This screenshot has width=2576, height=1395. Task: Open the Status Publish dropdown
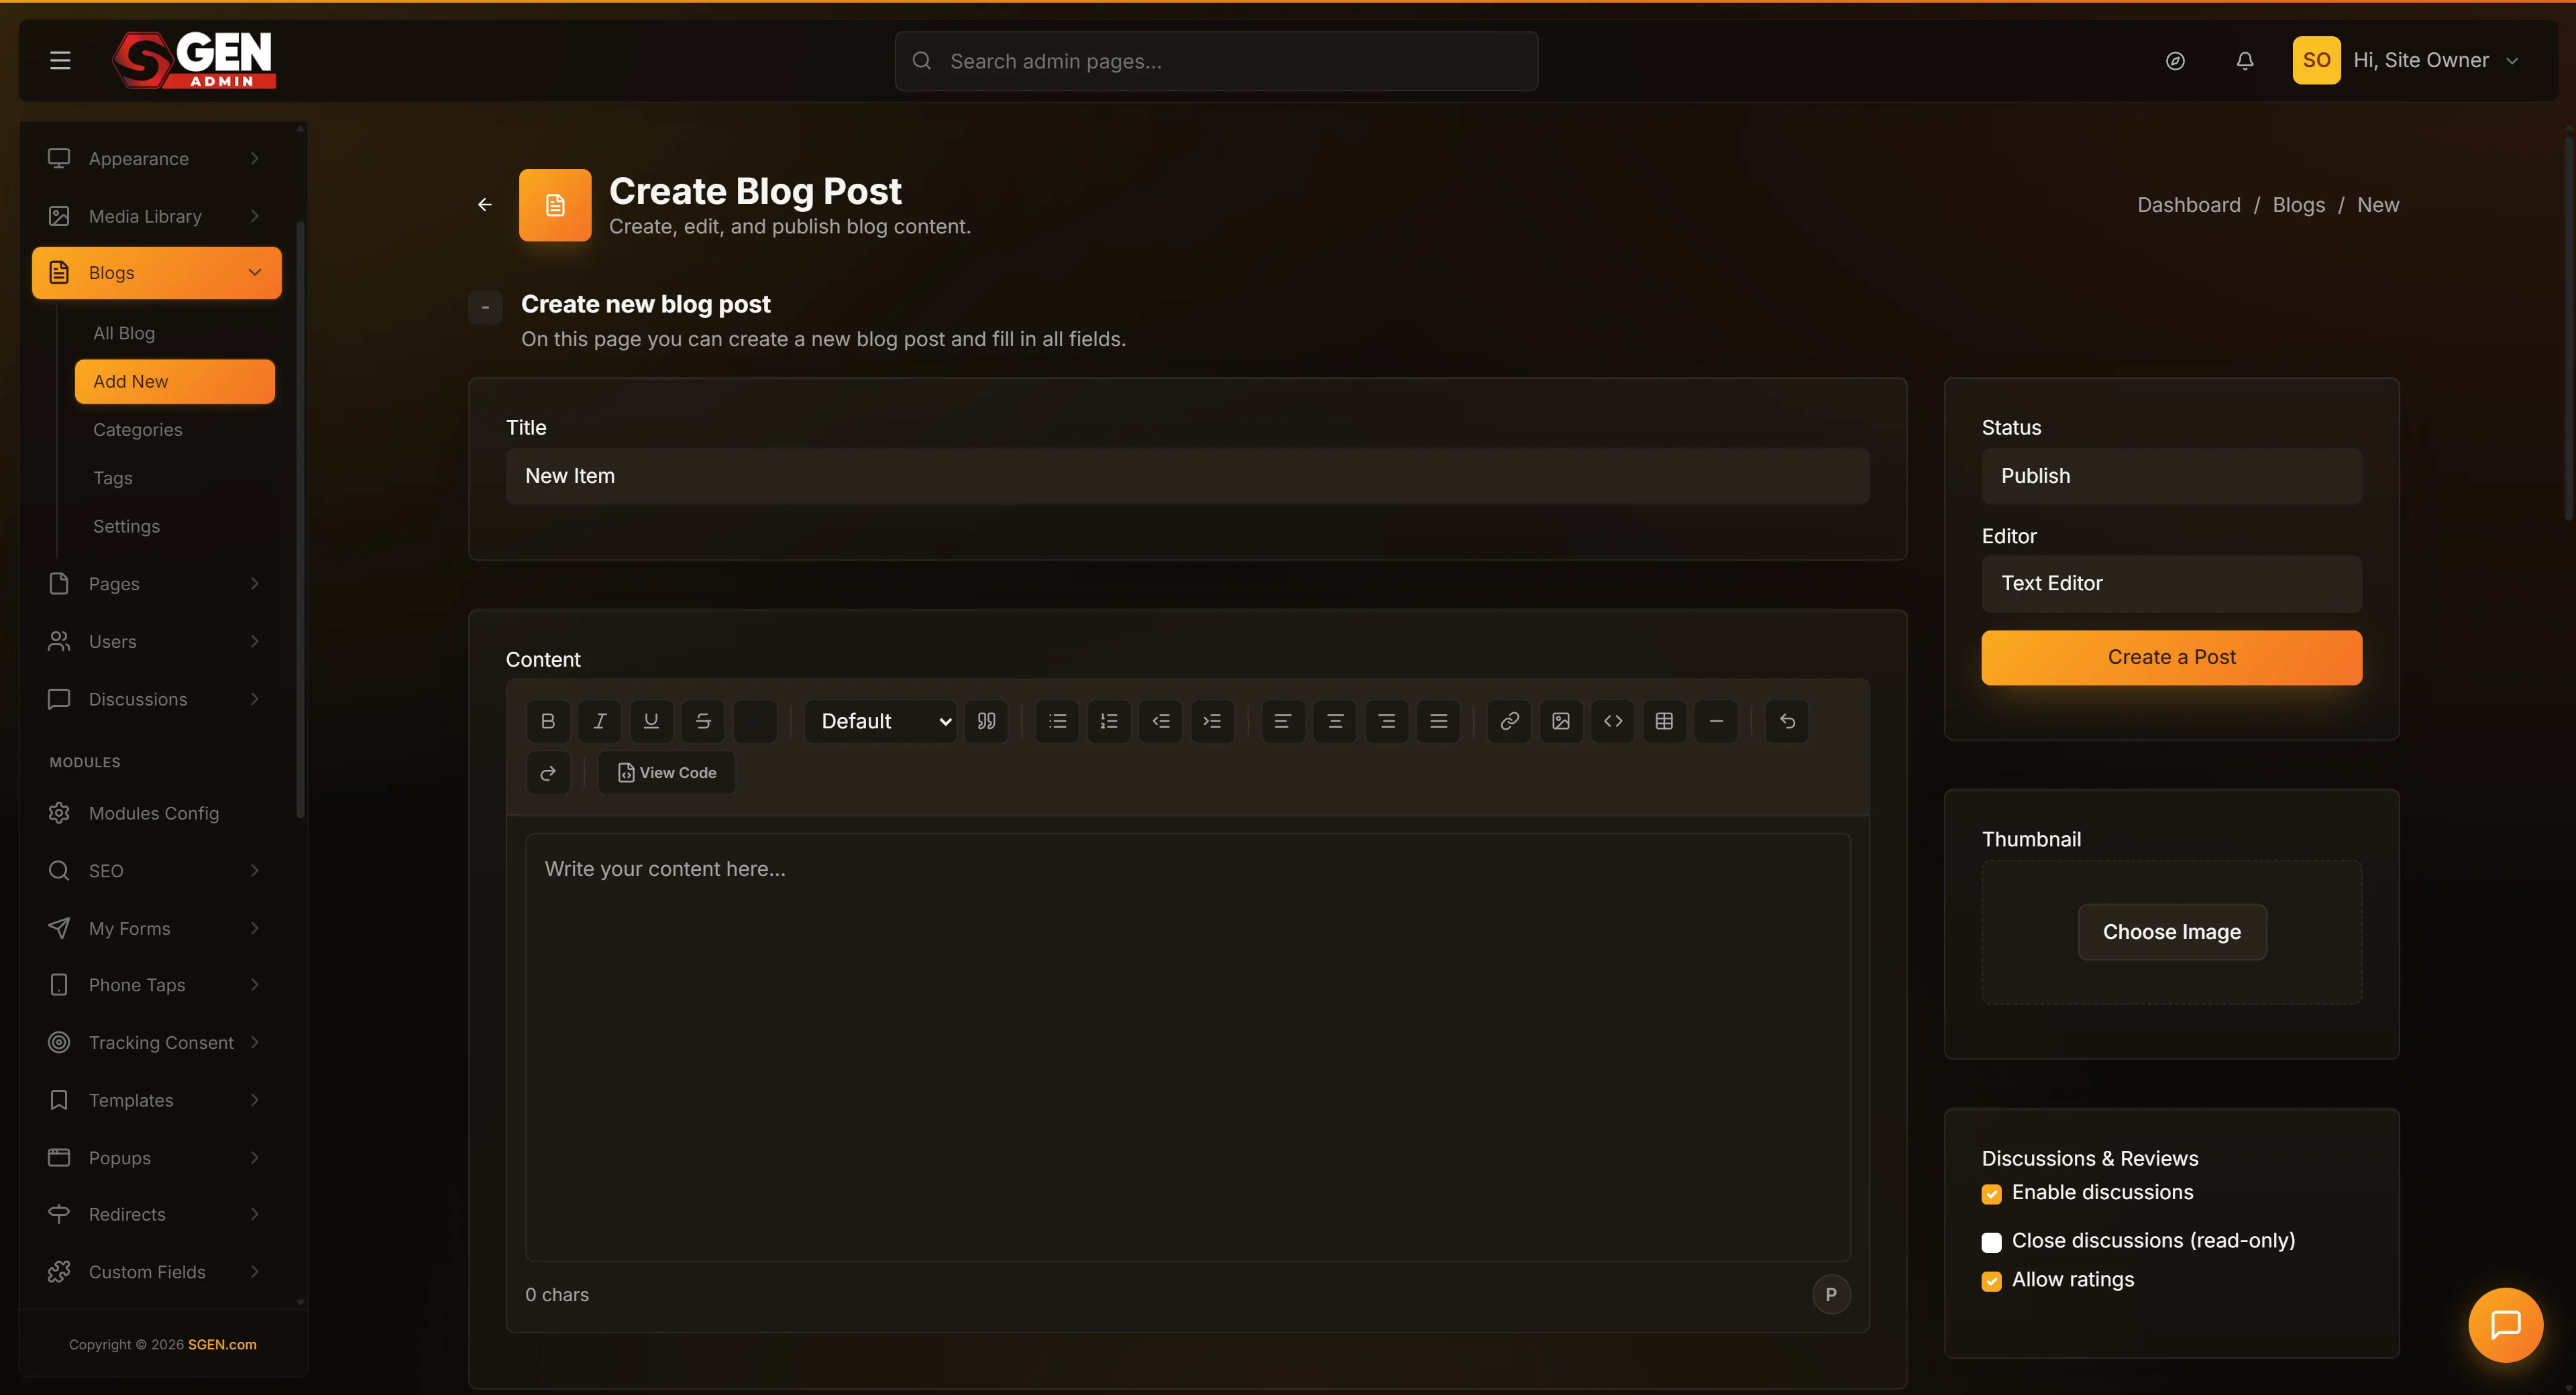click(2171, 476)
